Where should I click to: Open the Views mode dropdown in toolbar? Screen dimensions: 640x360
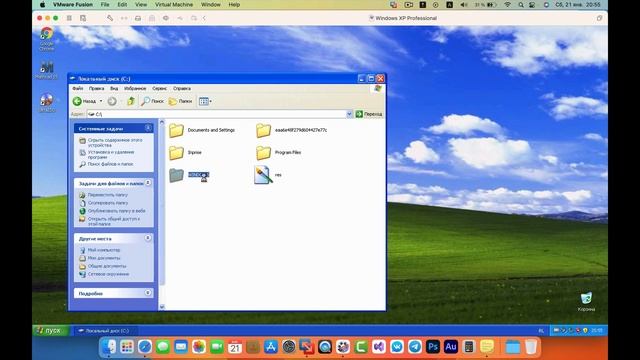(205, 101)
